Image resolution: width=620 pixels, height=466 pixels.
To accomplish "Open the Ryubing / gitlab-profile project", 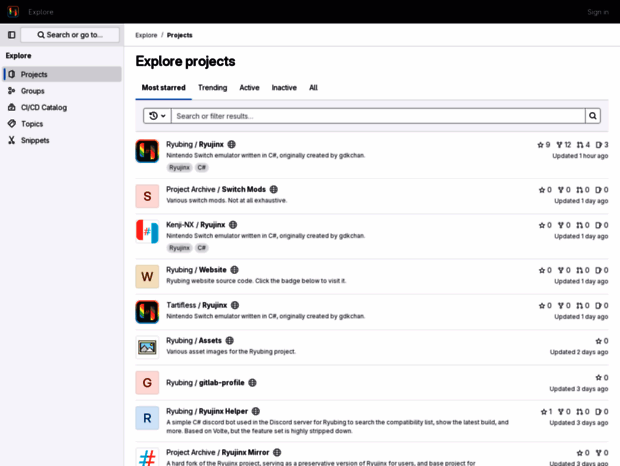I will tap(205, 383).
